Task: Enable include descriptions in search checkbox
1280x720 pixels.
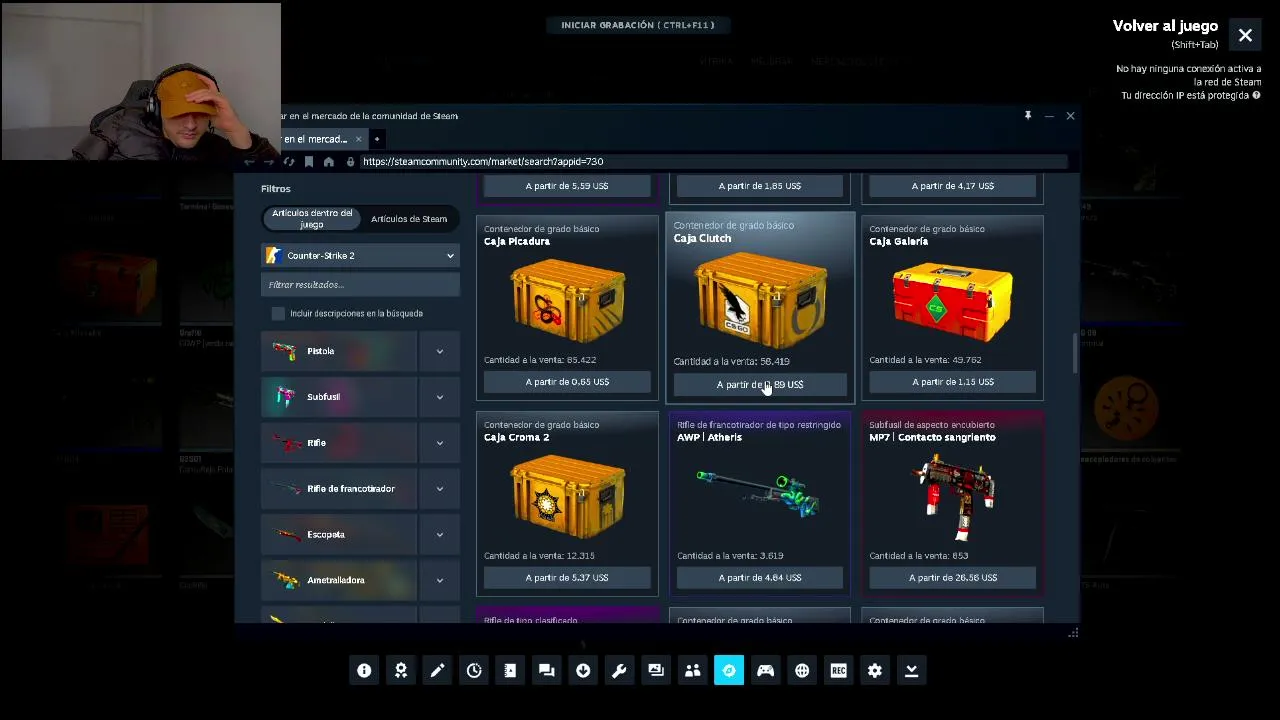Action: pos(278,313)
